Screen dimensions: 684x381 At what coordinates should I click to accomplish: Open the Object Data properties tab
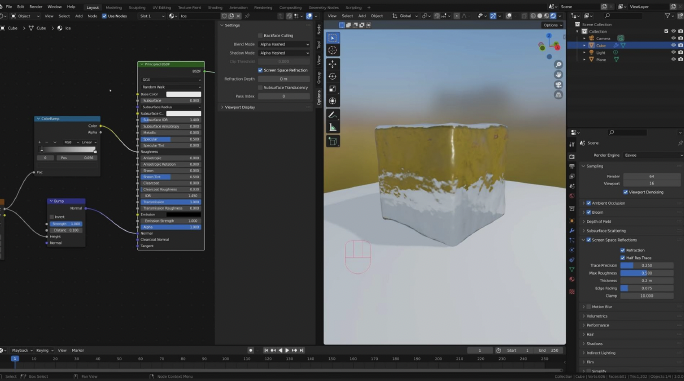tap(572, 270)
